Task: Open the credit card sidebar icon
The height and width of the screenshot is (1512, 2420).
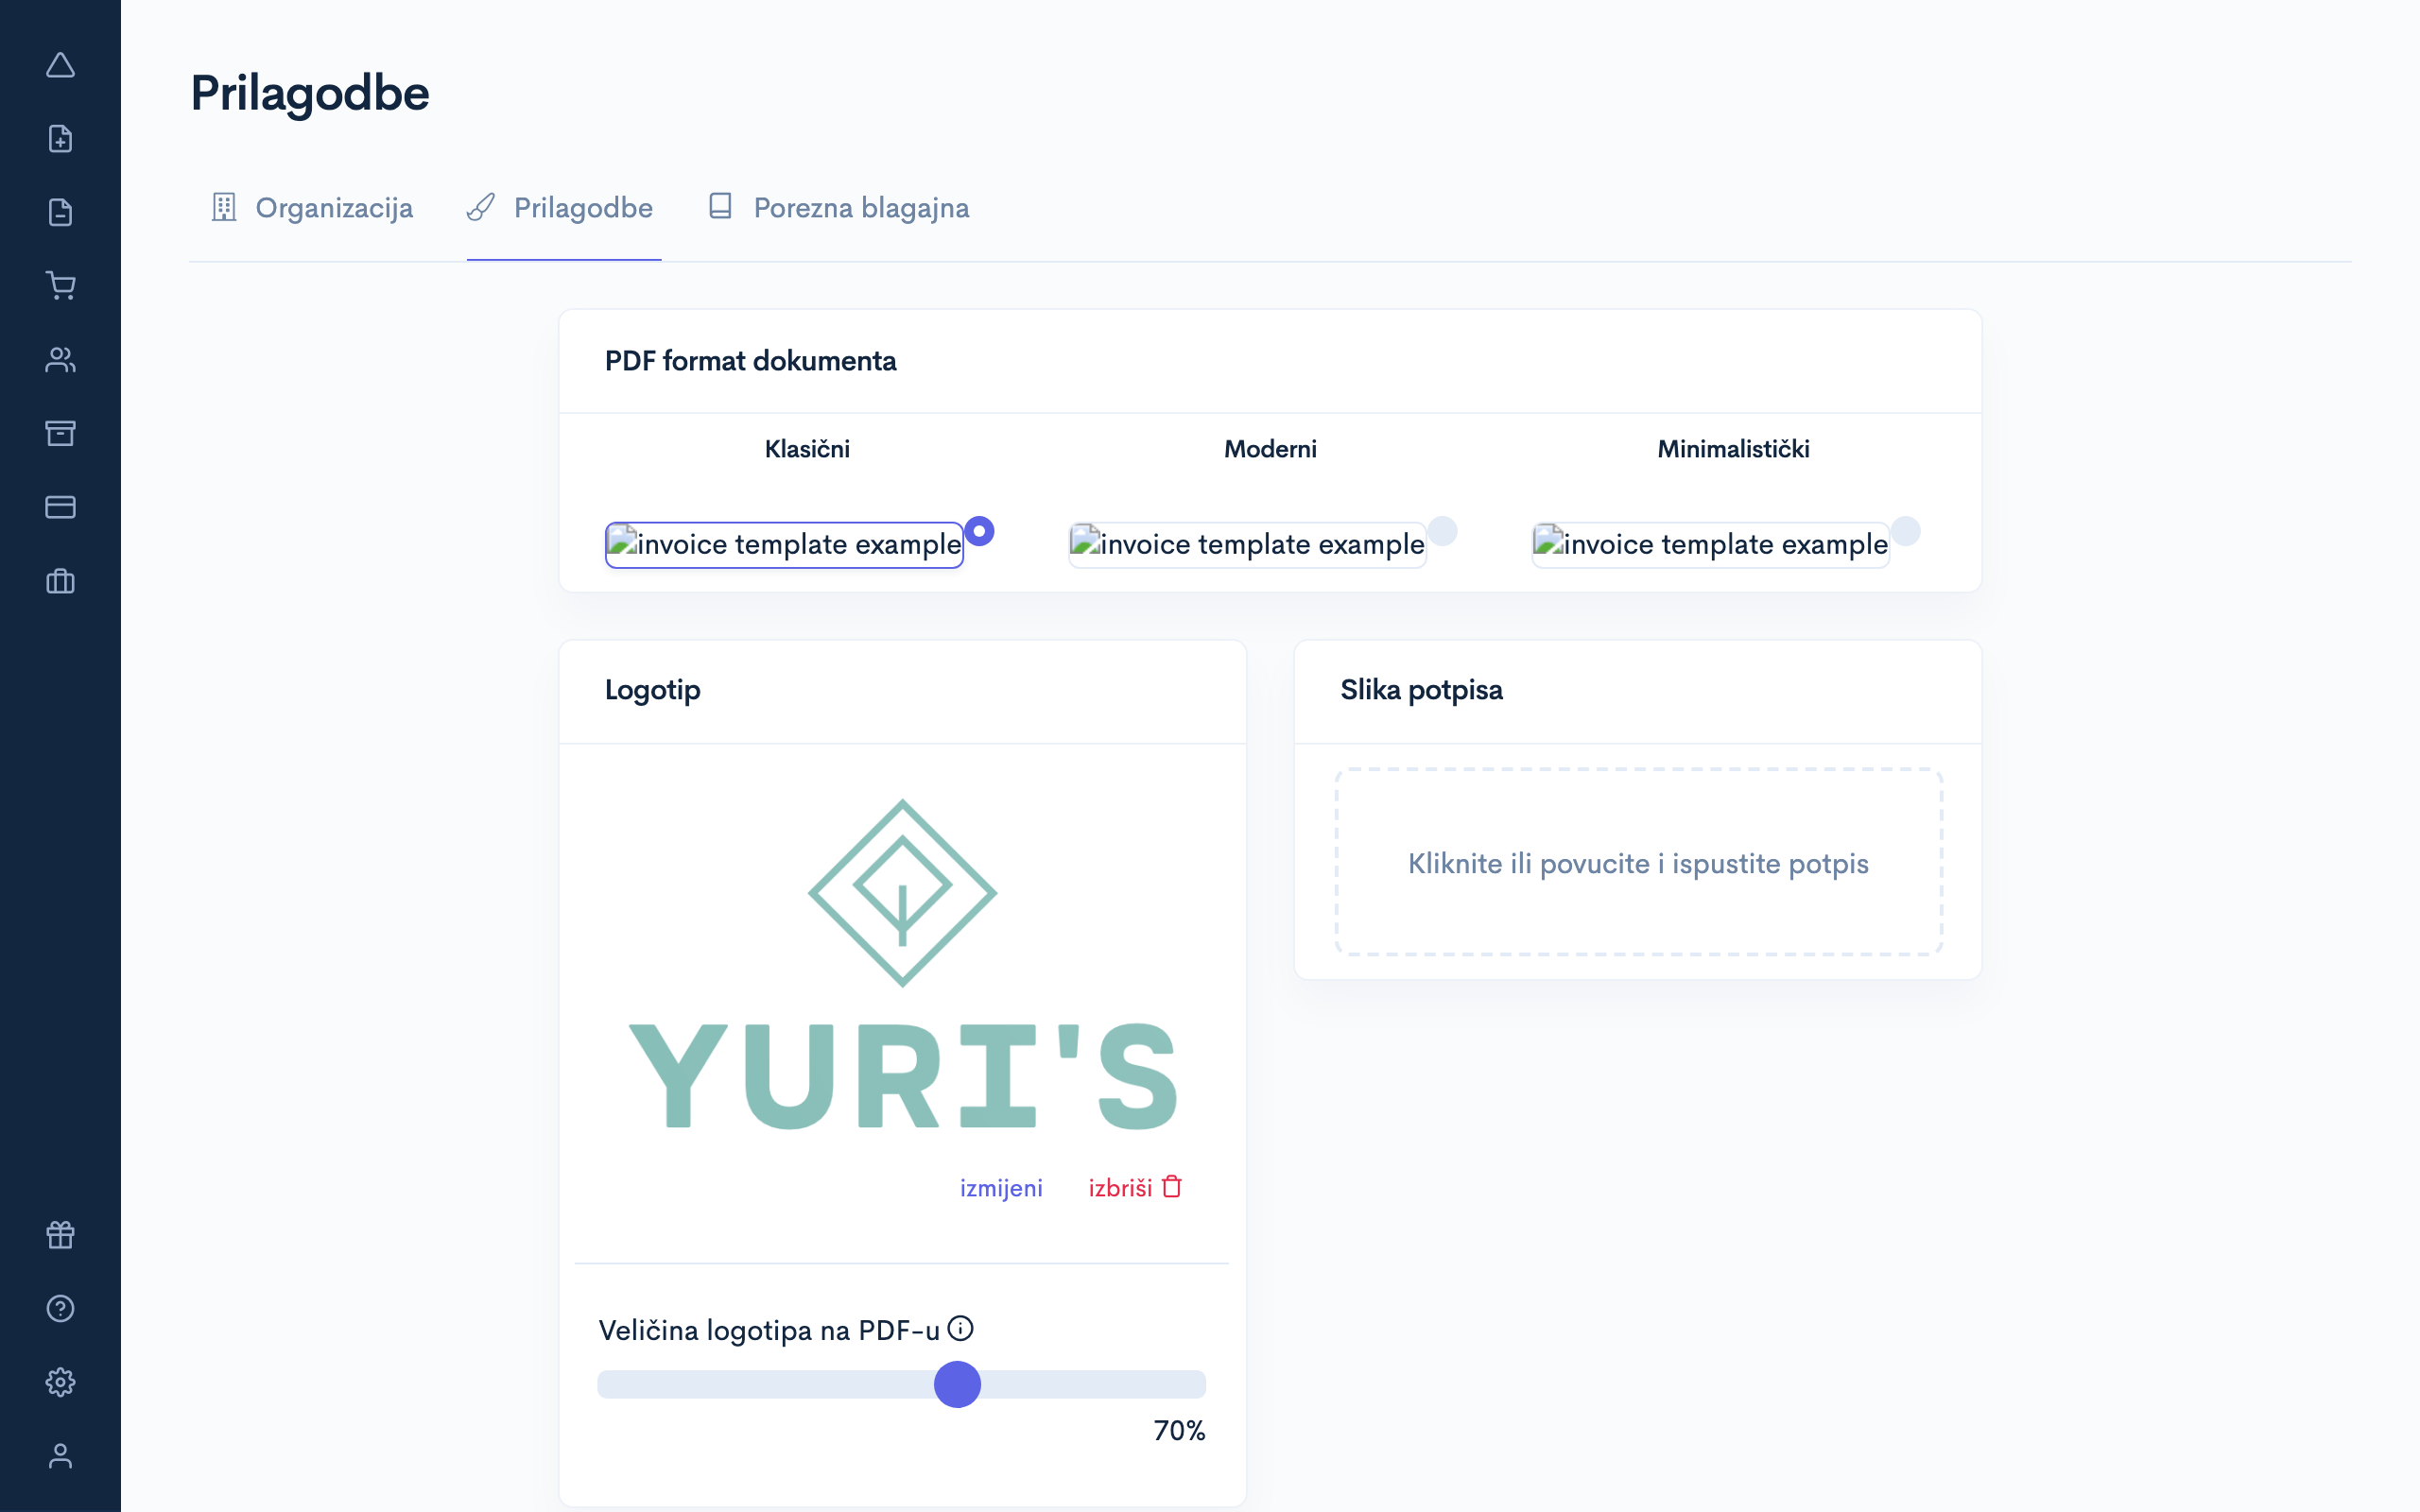Action: point(60,507)
